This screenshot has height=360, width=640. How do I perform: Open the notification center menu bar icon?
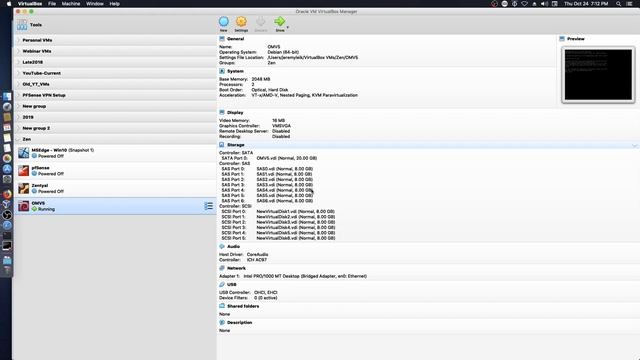629,4
